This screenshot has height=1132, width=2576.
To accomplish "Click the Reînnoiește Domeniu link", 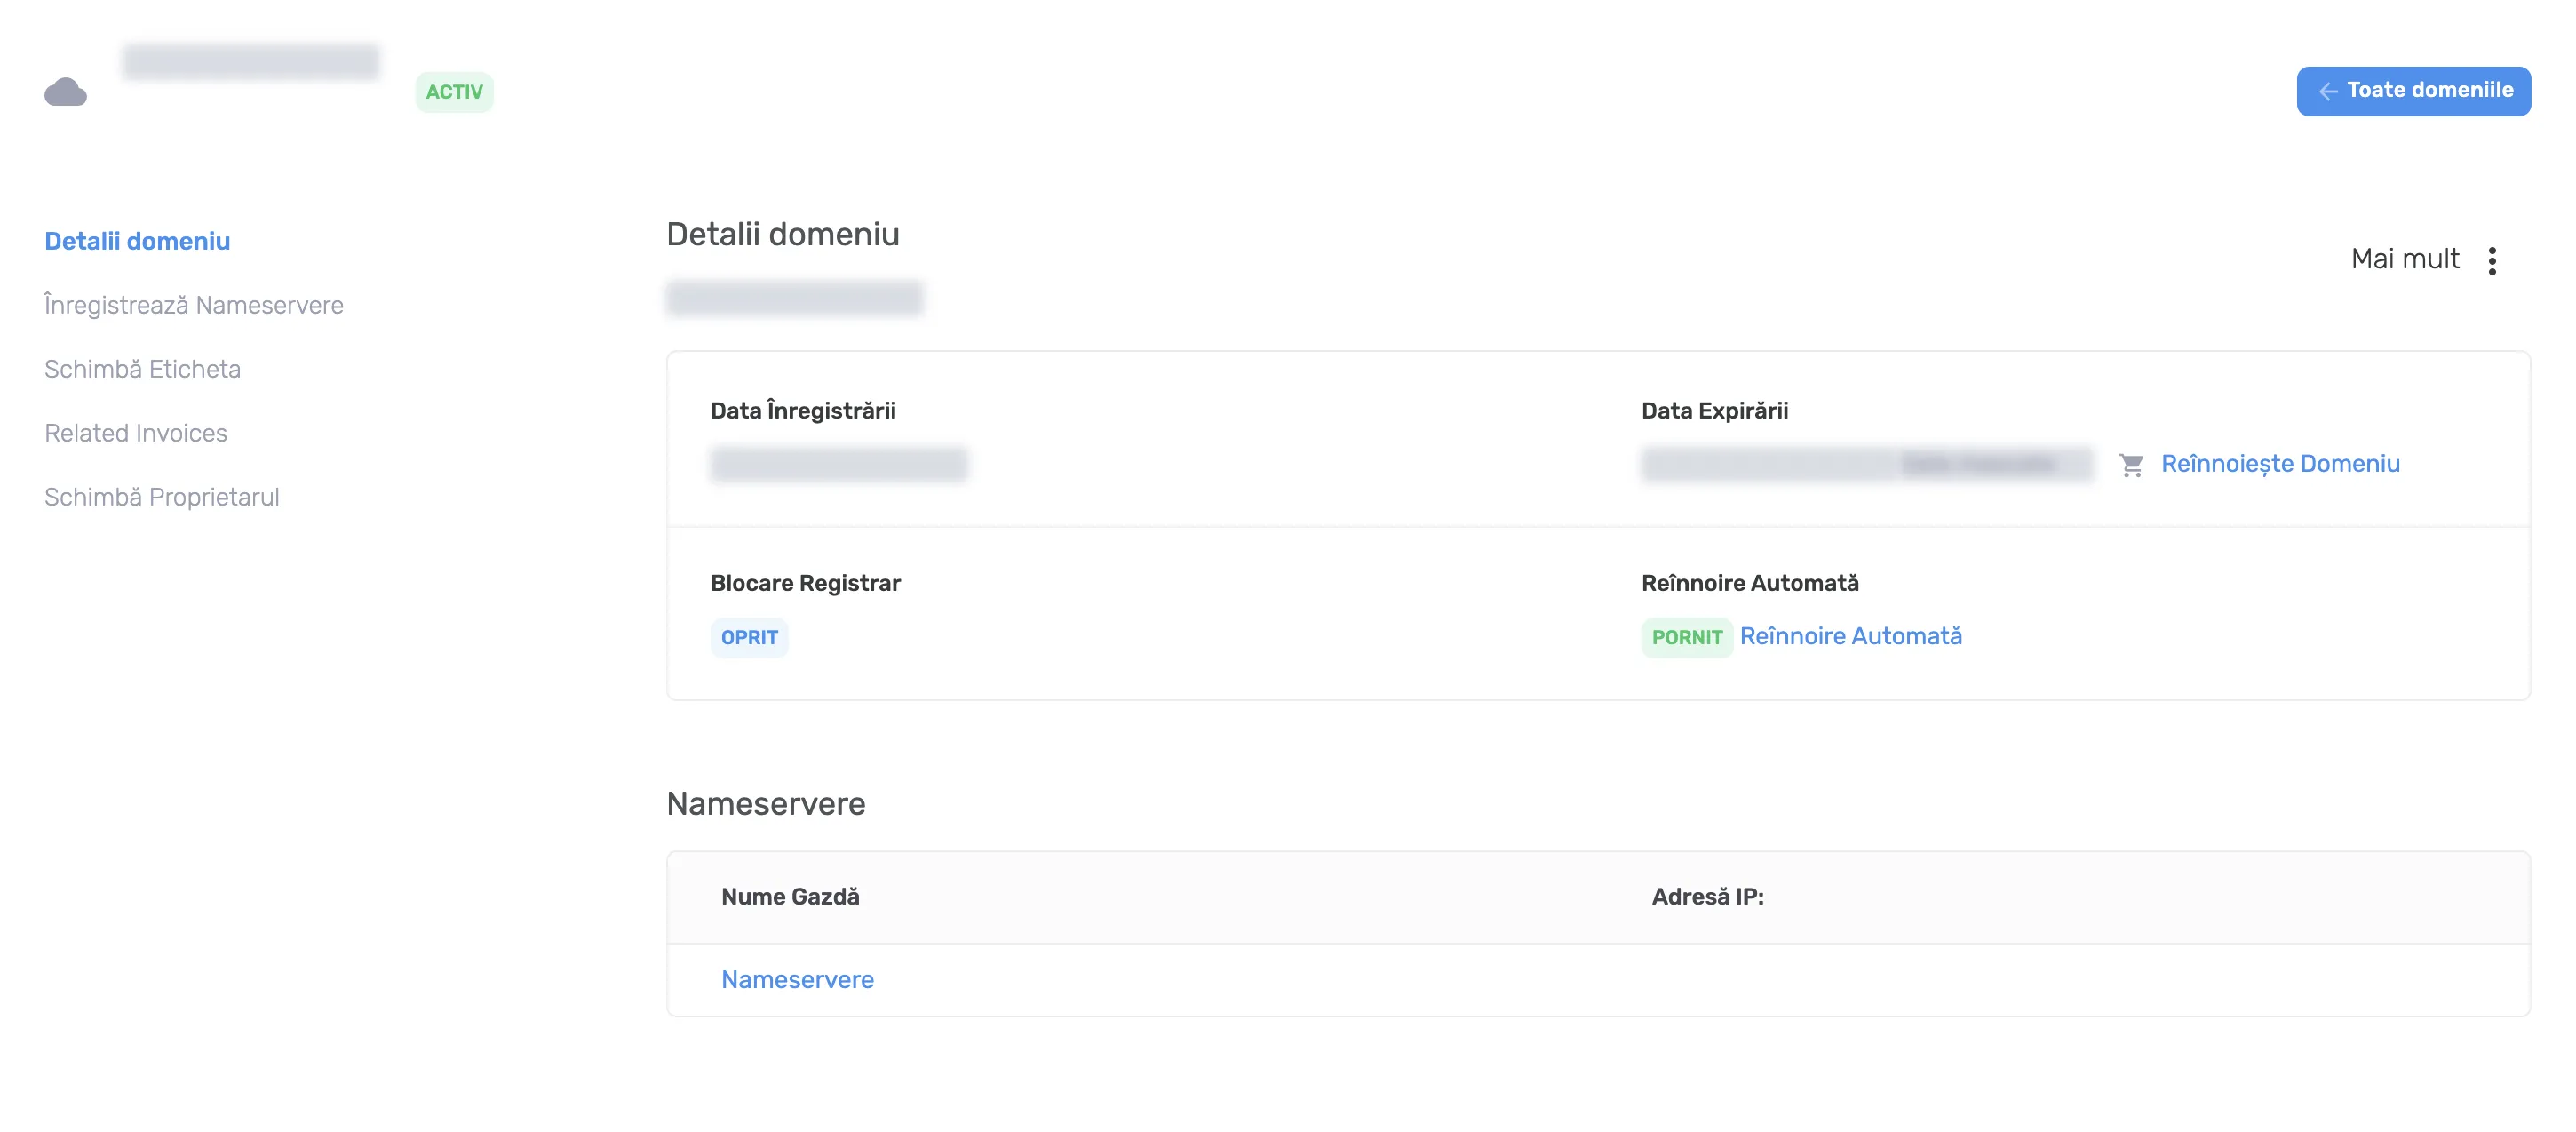I will click(2280, 464).
